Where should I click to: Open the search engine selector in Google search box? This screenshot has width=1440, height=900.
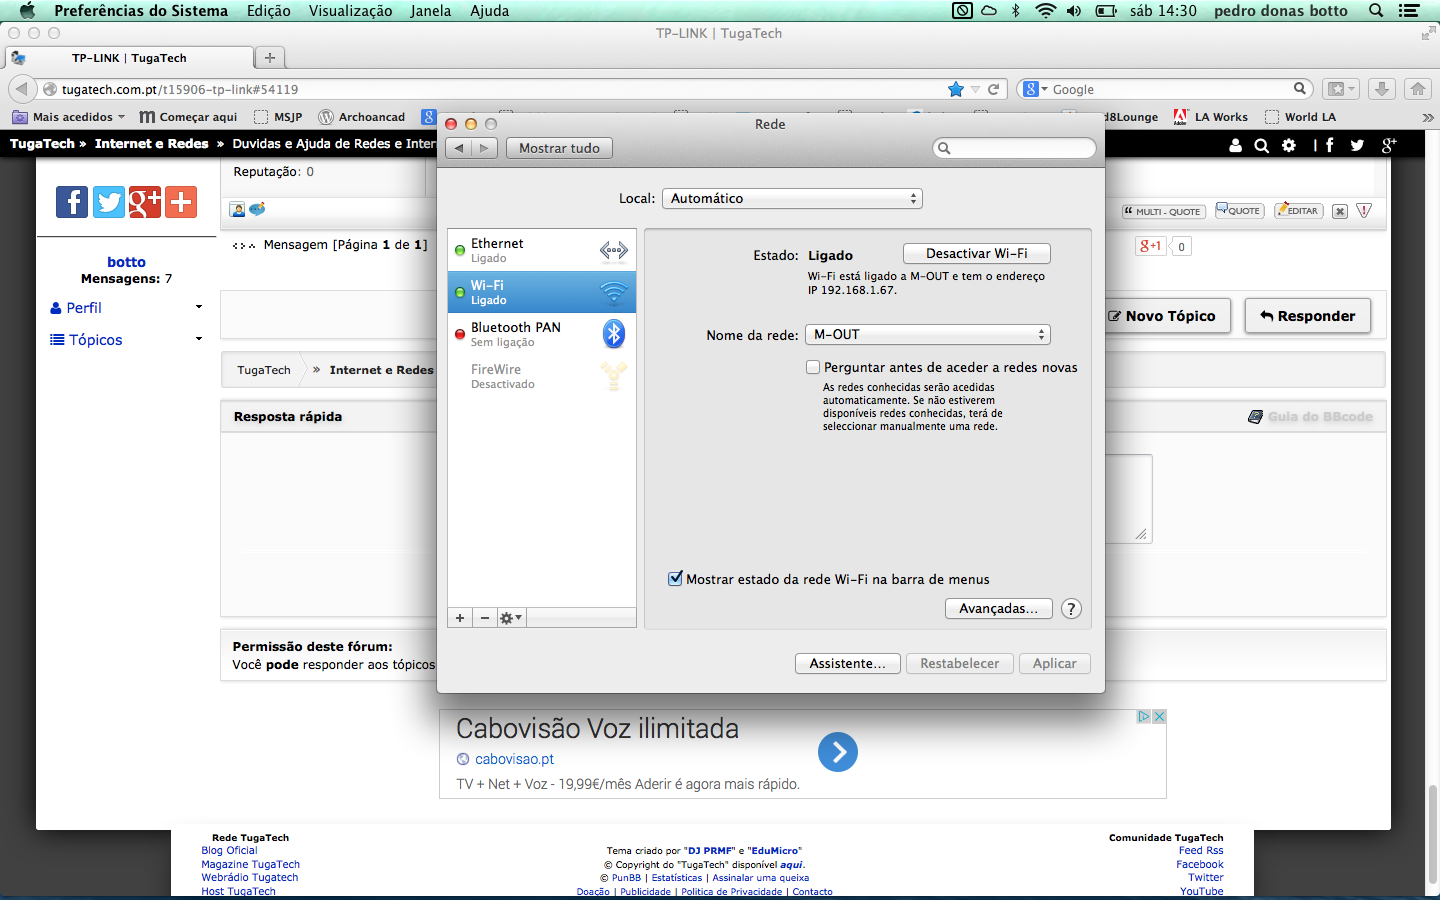[1036, 89]
